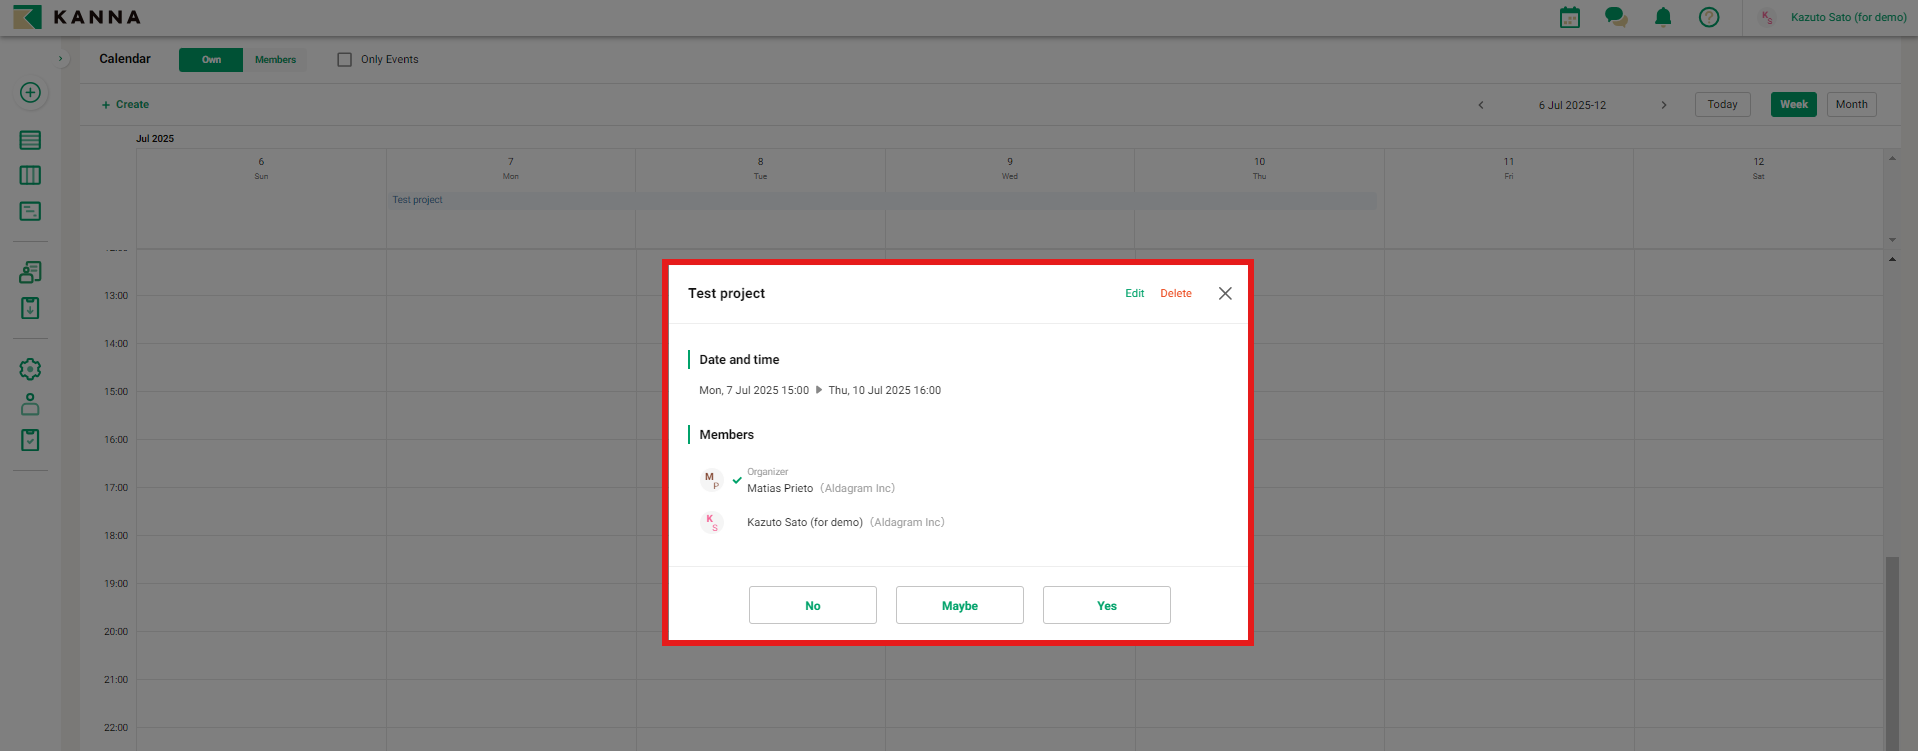Switch to Month view

(x=1851, y=105)
